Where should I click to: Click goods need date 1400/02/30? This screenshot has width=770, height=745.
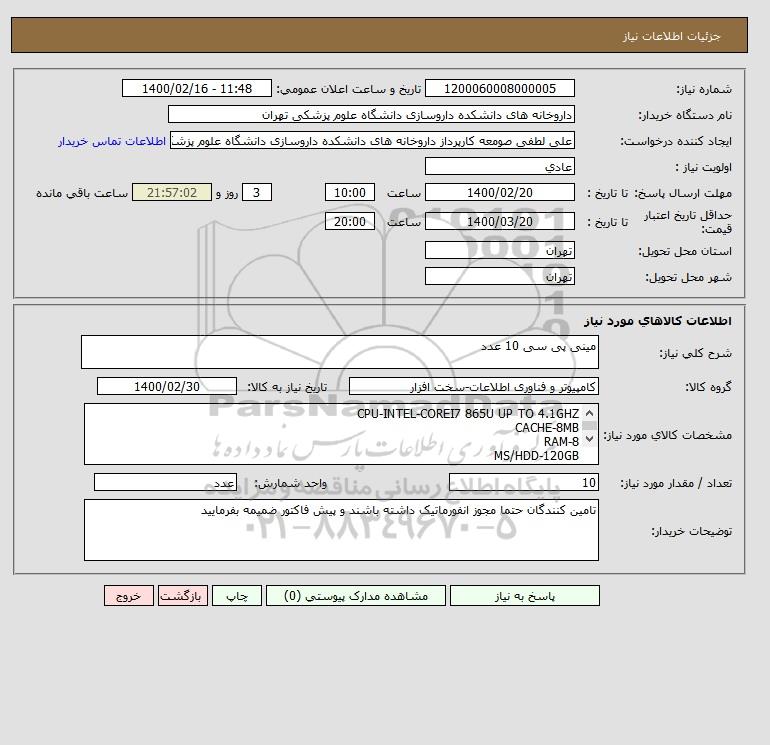(x=167, y=386)
